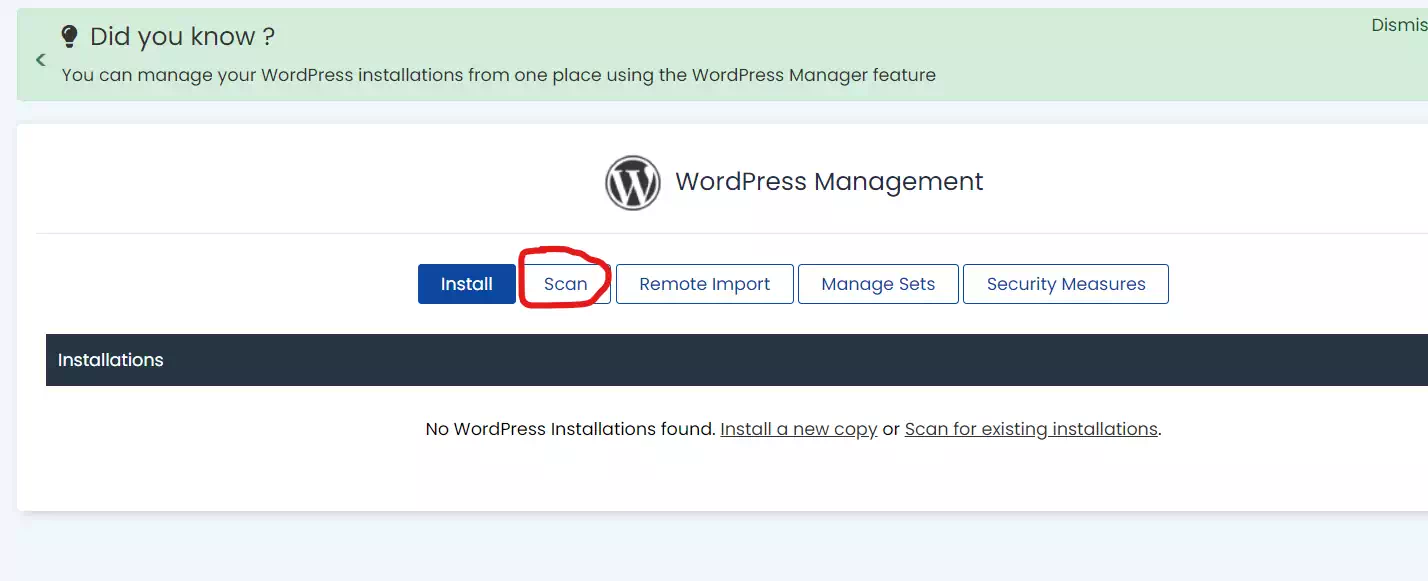Select Remote Import
The height and width of the screenshot is (581, 1428).
pos(705,284)
